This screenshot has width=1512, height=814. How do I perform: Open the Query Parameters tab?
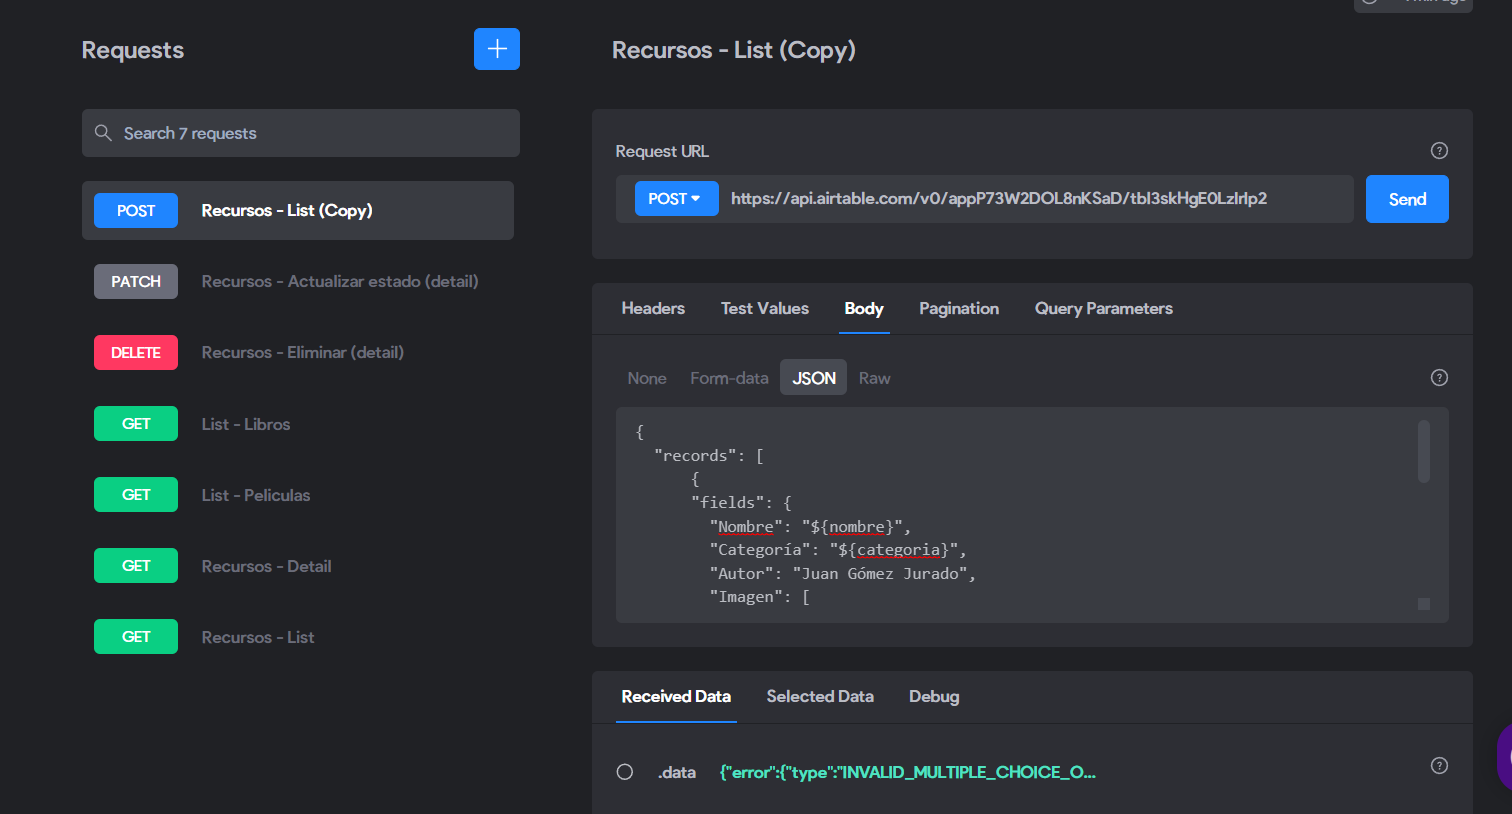[x=1104, y=308]
